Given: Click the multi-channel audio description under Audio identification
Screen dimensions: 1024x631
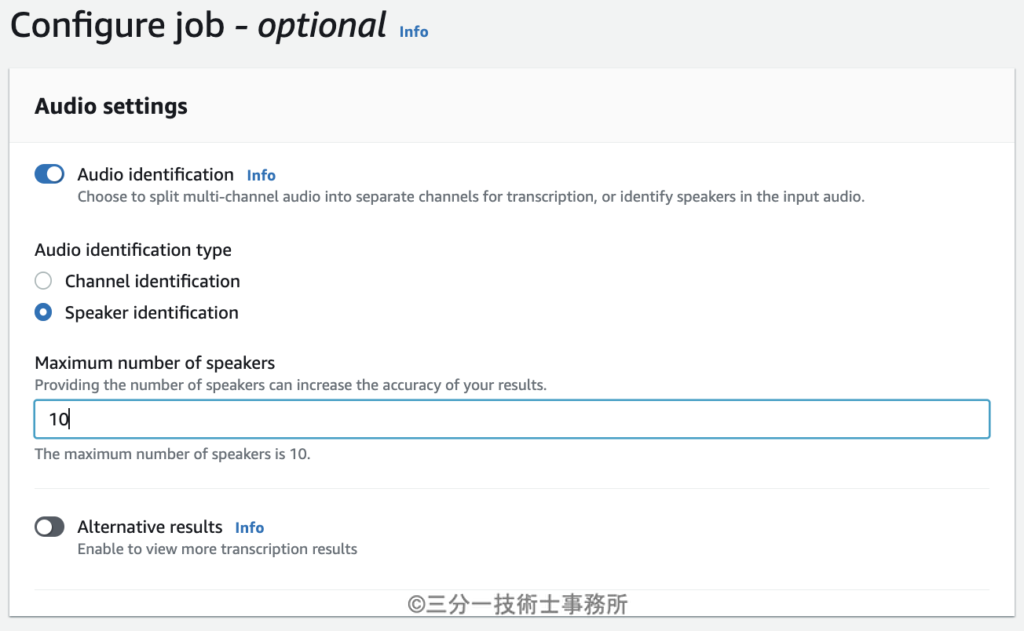Looking at the screenshot, I should click(x=470, y=197).
